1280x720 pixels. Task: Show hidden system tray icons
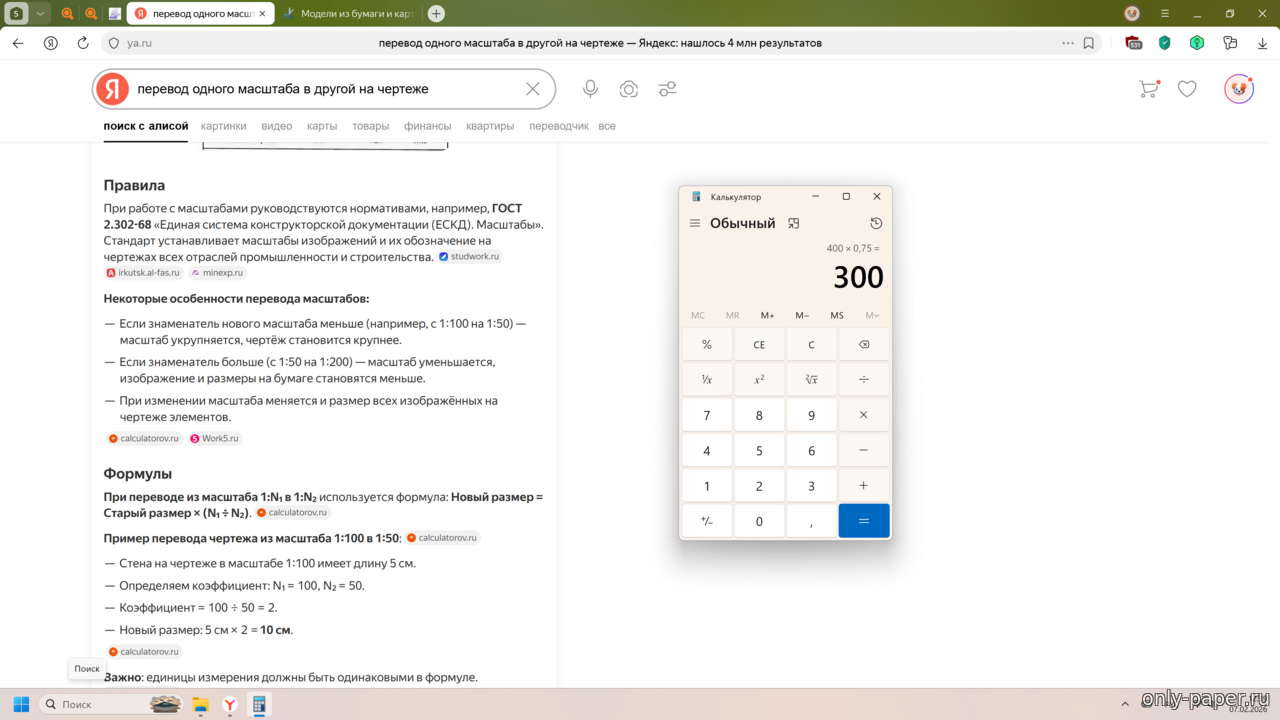point(1125,704)
